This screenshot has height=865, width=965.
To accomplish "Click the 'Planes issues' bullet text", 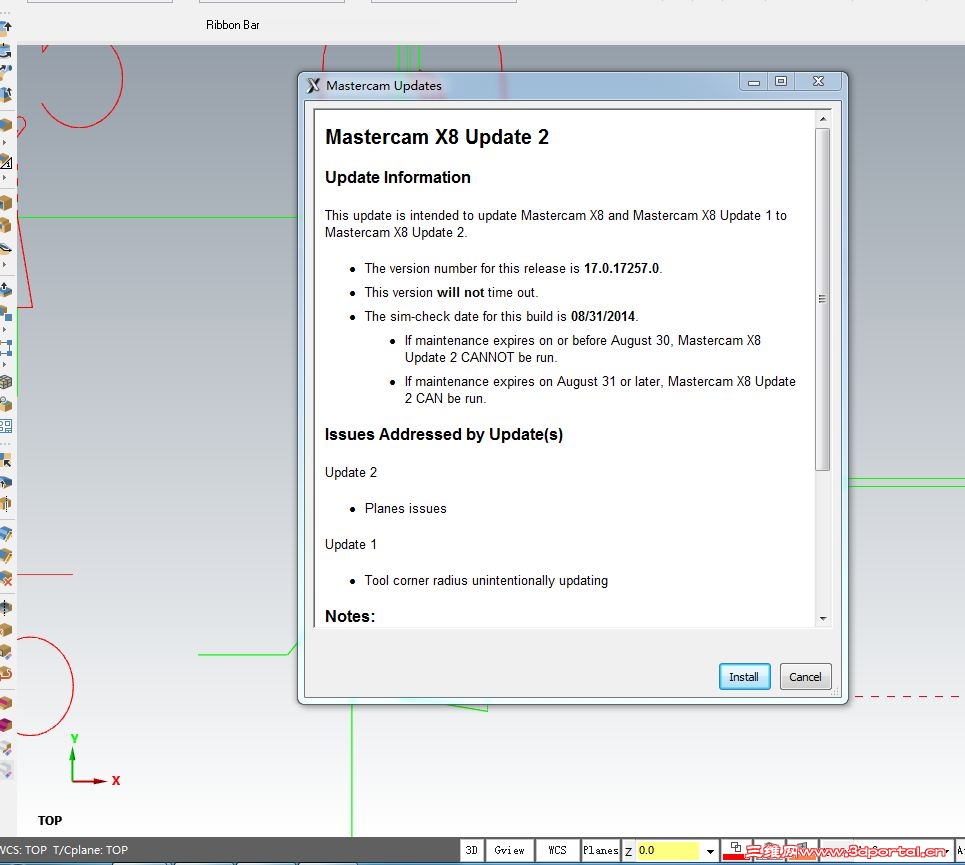I will click(406, 508).
